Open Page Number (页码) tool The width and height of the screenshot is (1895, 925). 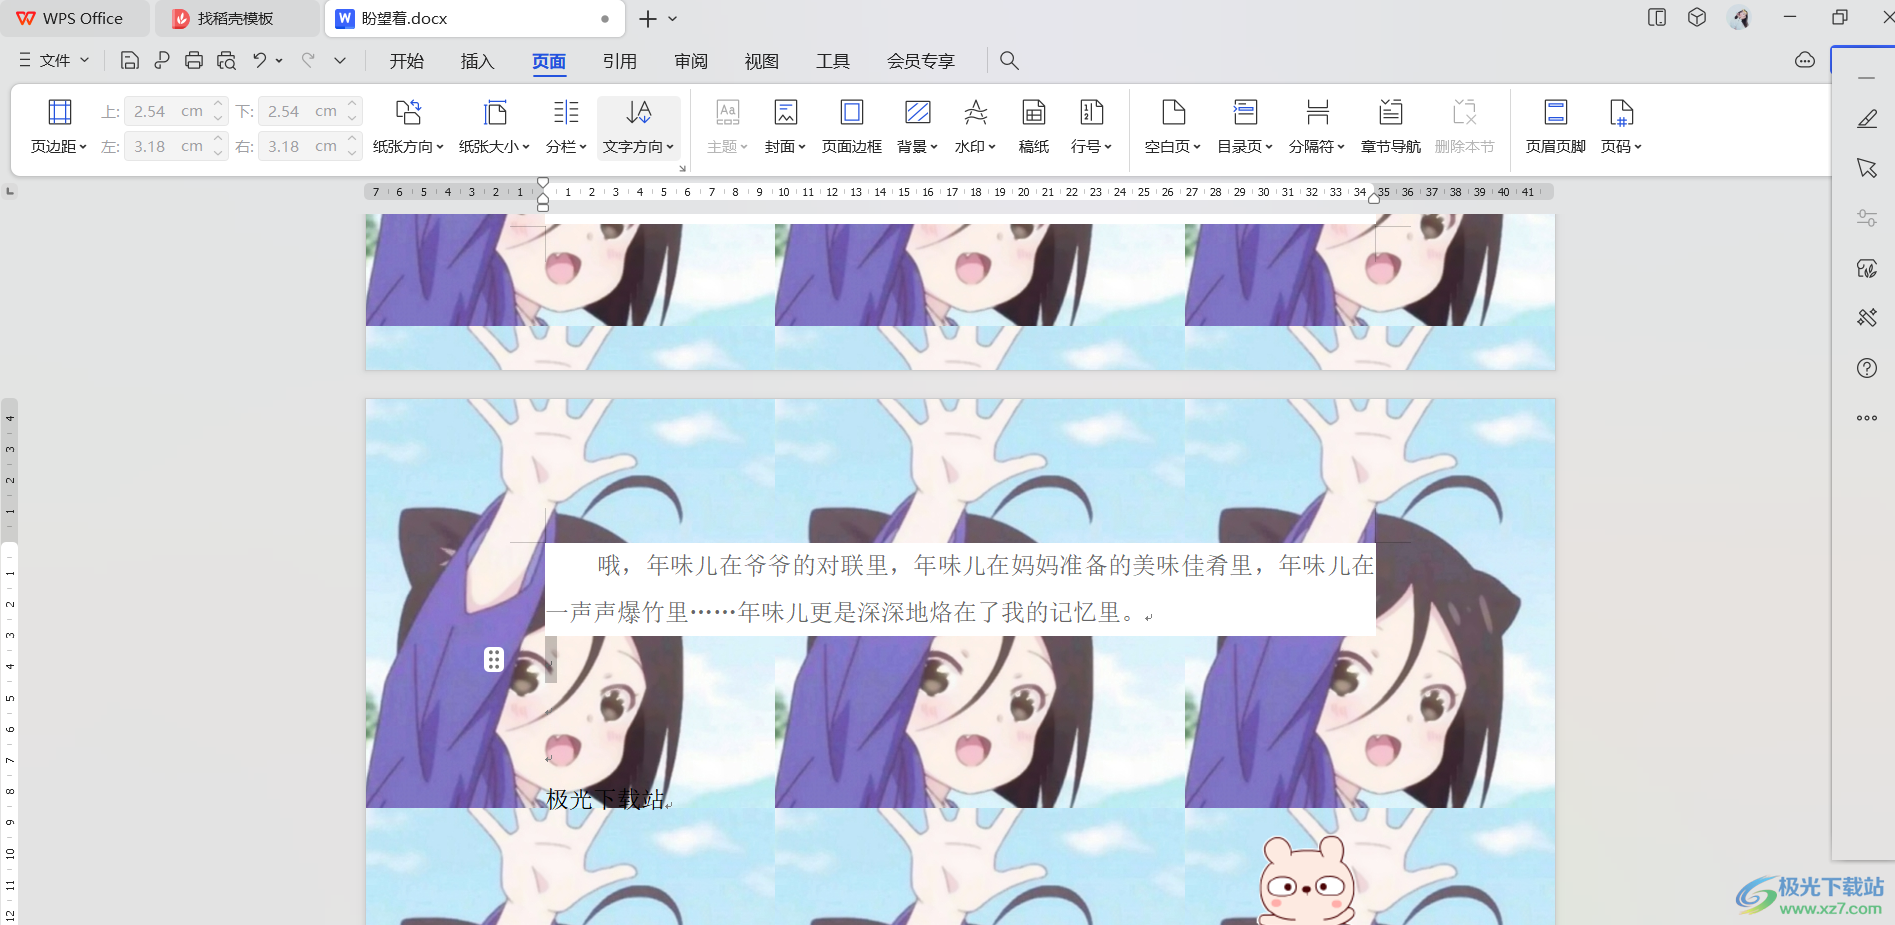tap(1621, 127)
